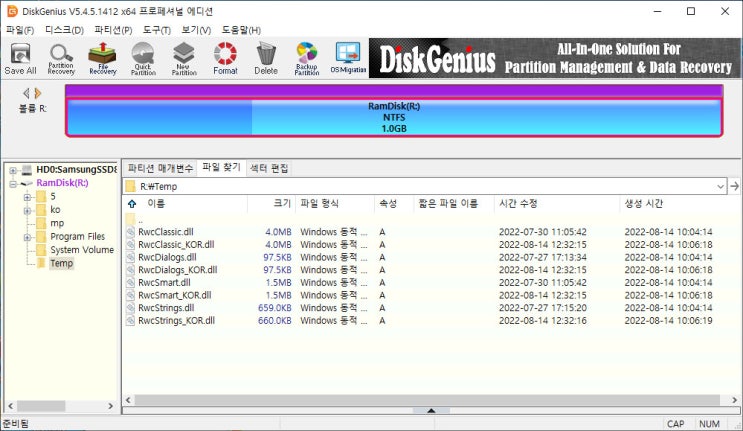Image resolution: width=743 pixels, height=431 pixels.
Task: Open the path dropdown arrow
Action: tap(720, 187)
